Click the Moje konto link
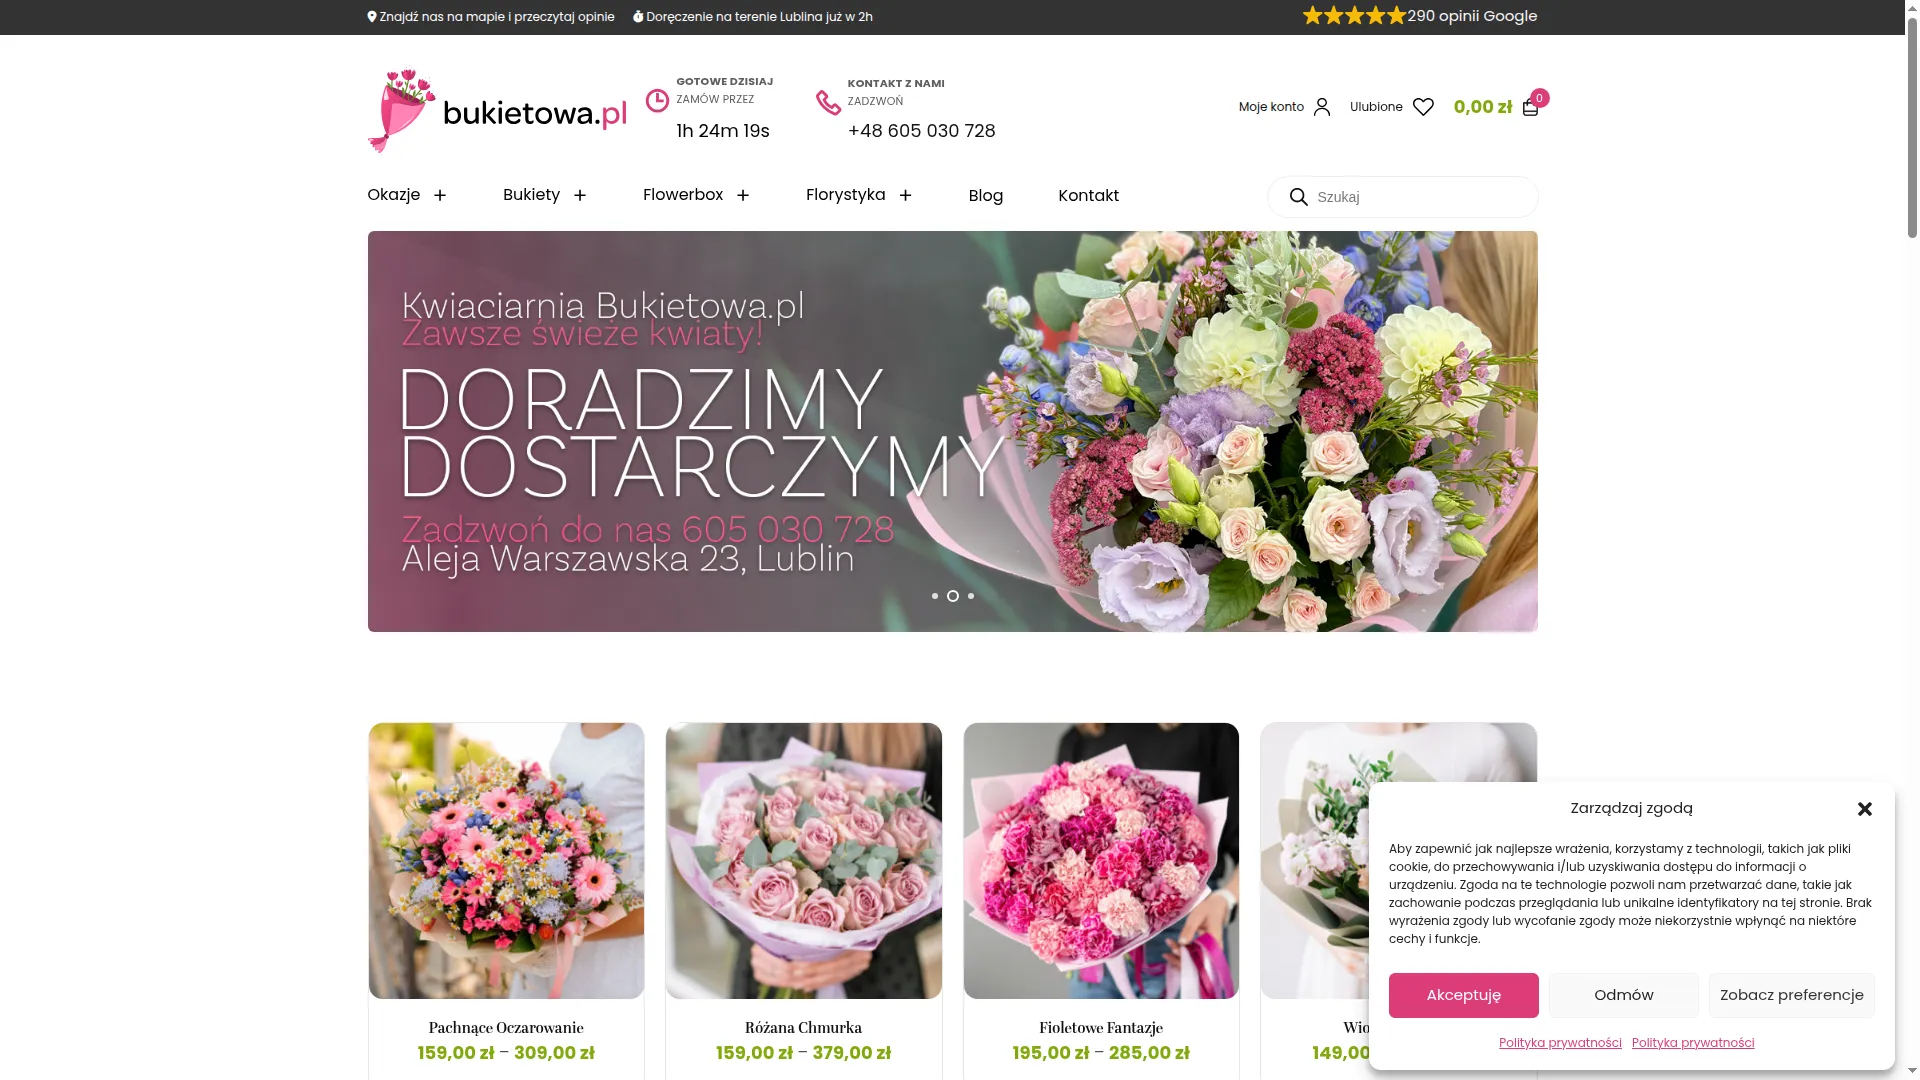This screenshot has width=1920, height=1080. click(1271, 107)
